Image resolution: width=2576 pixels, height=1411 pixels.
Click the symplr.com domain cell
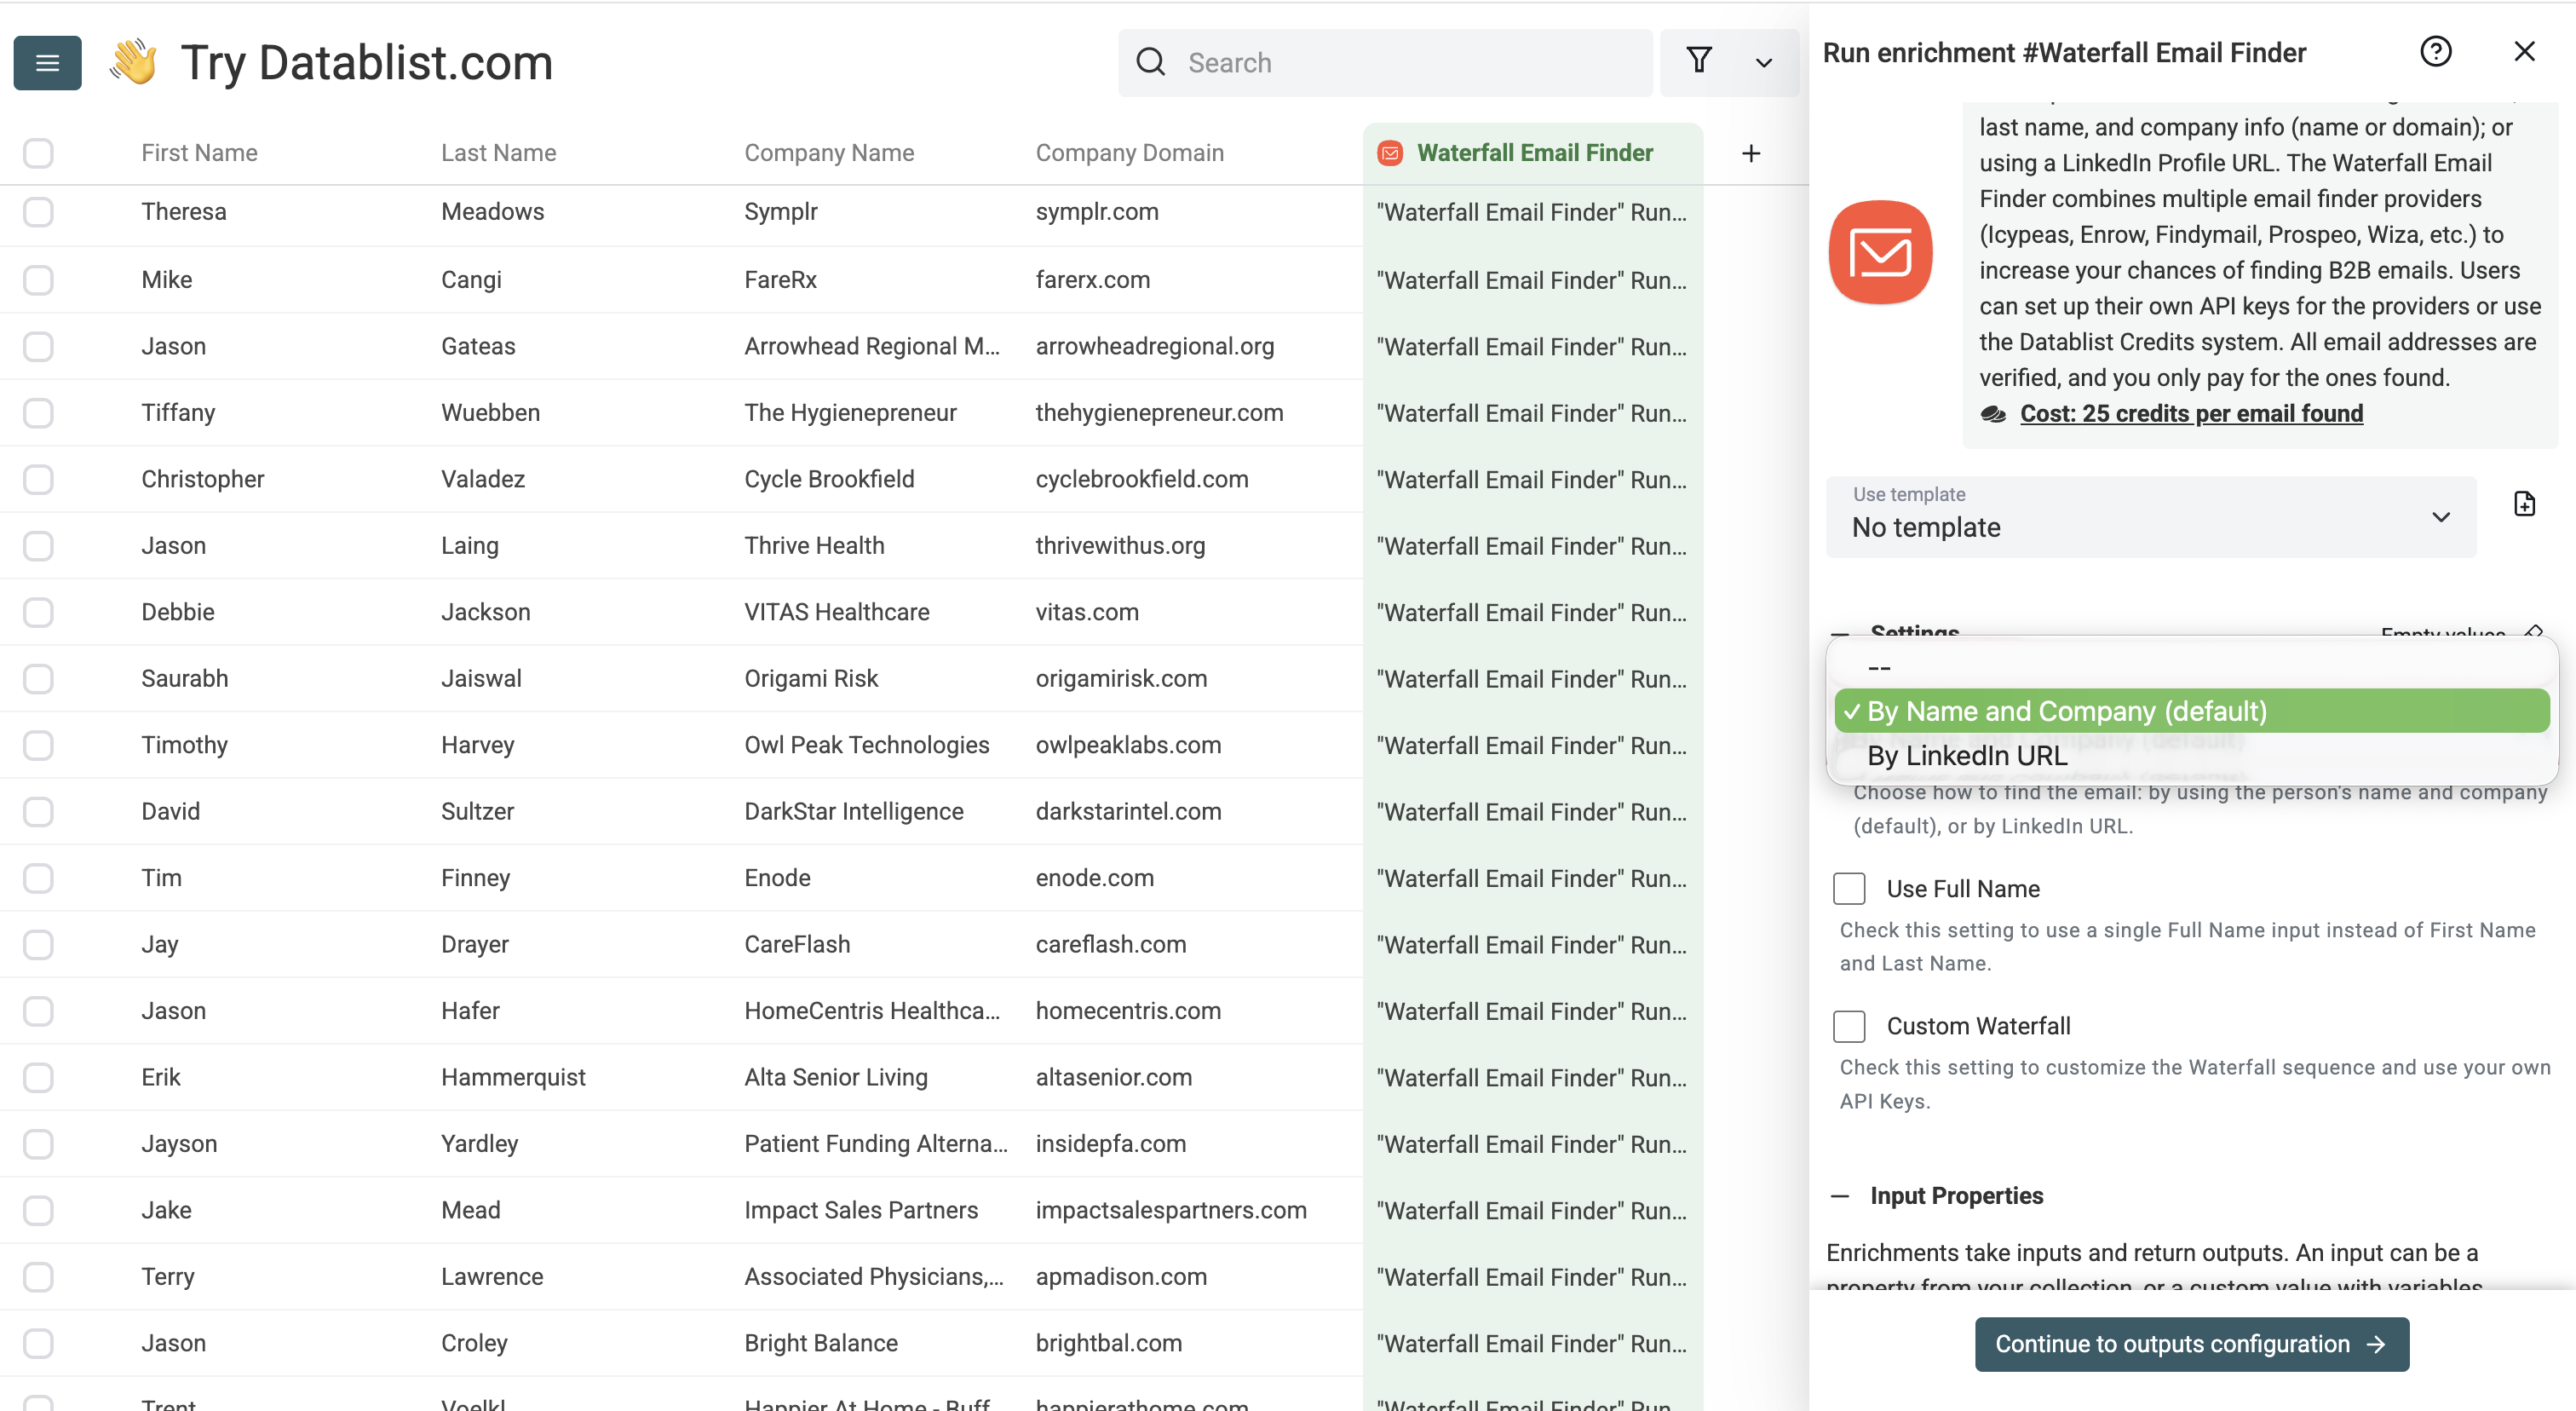1097,212
